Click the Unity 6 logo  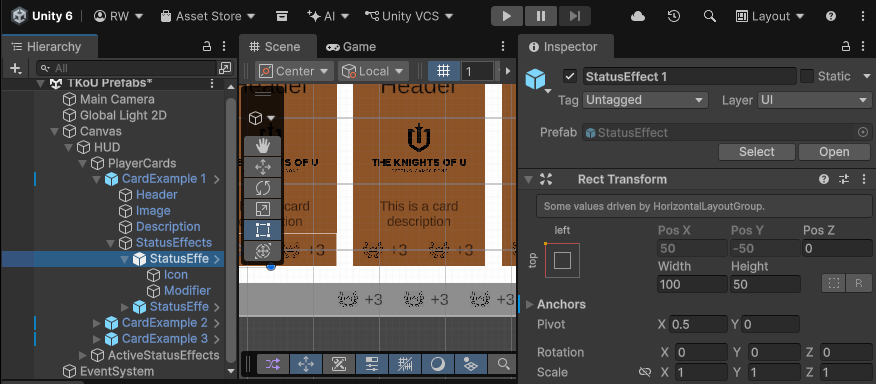(20, 16)
